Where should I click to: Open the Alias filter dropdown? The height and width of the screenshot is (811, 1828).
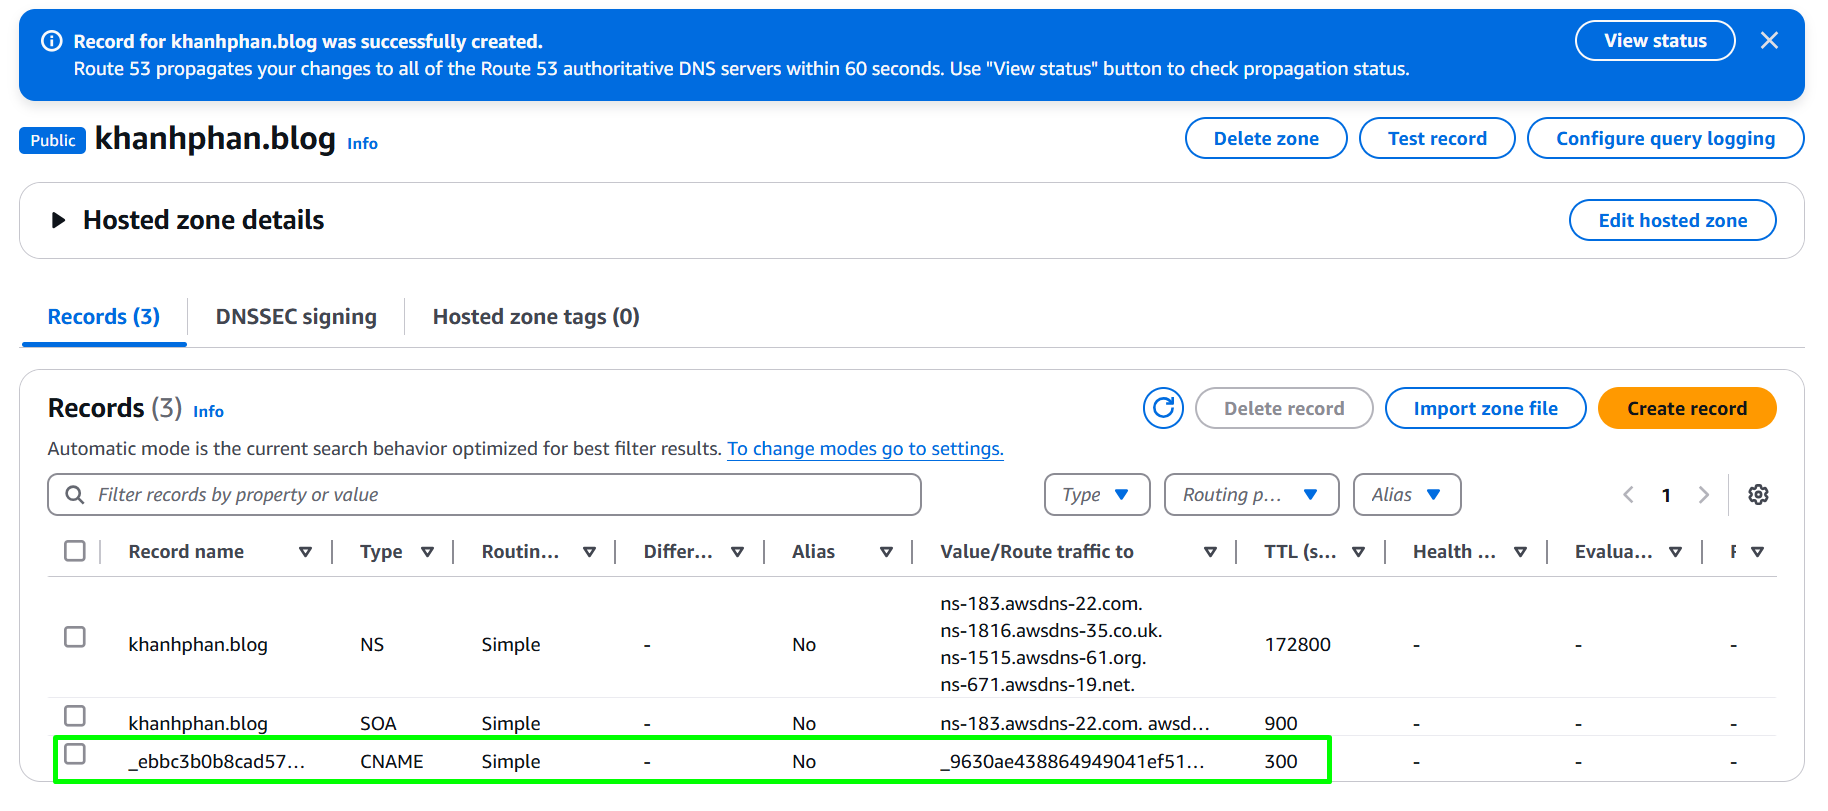(1407, 495)
